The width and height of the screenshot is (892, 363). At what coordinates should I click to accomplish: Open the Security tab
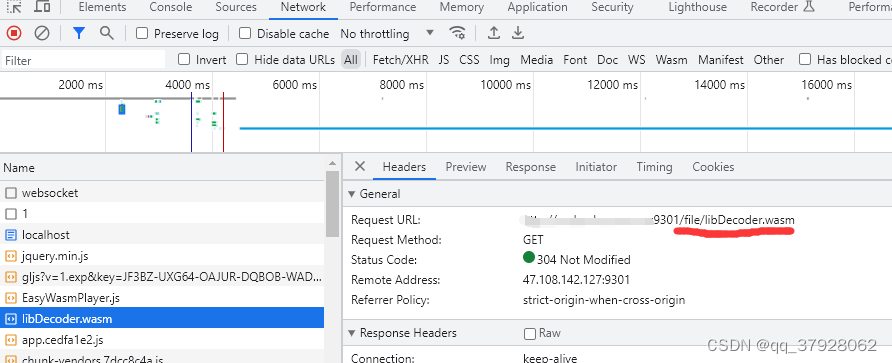click(x=612, y=7)
